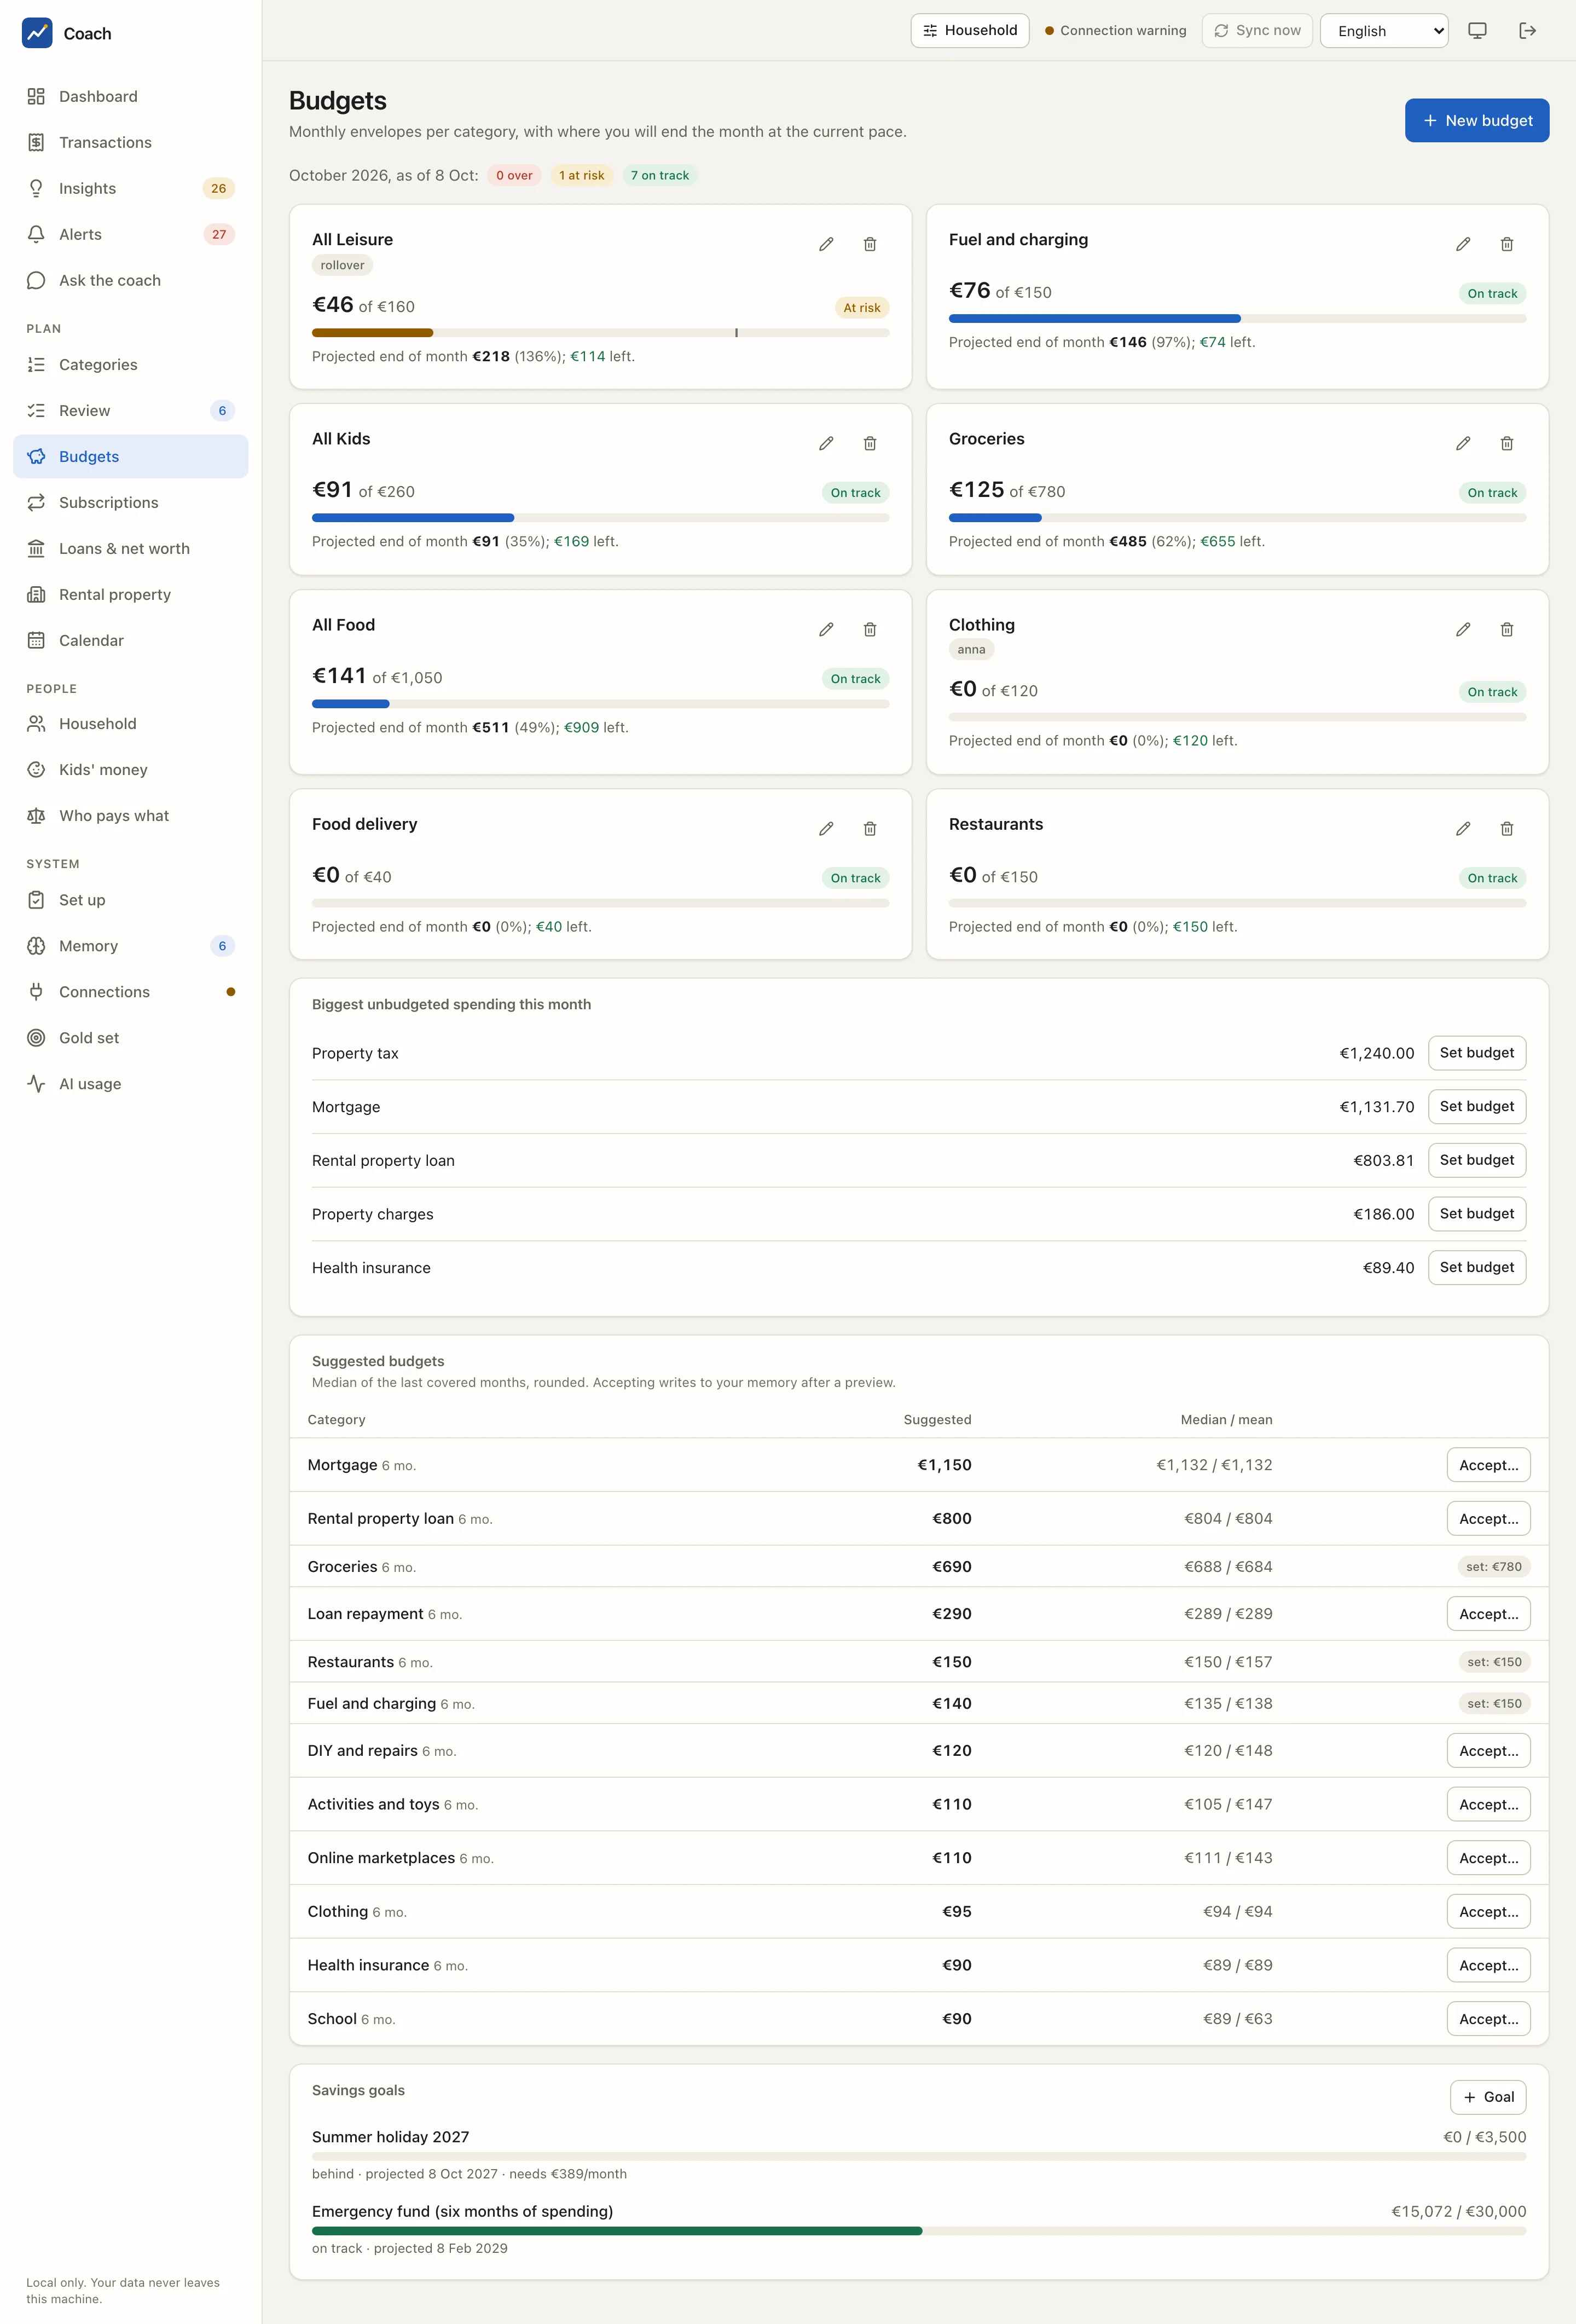Open the Household filter button
This screenshot has width=1576, height=2324.
tap(969, 31)
